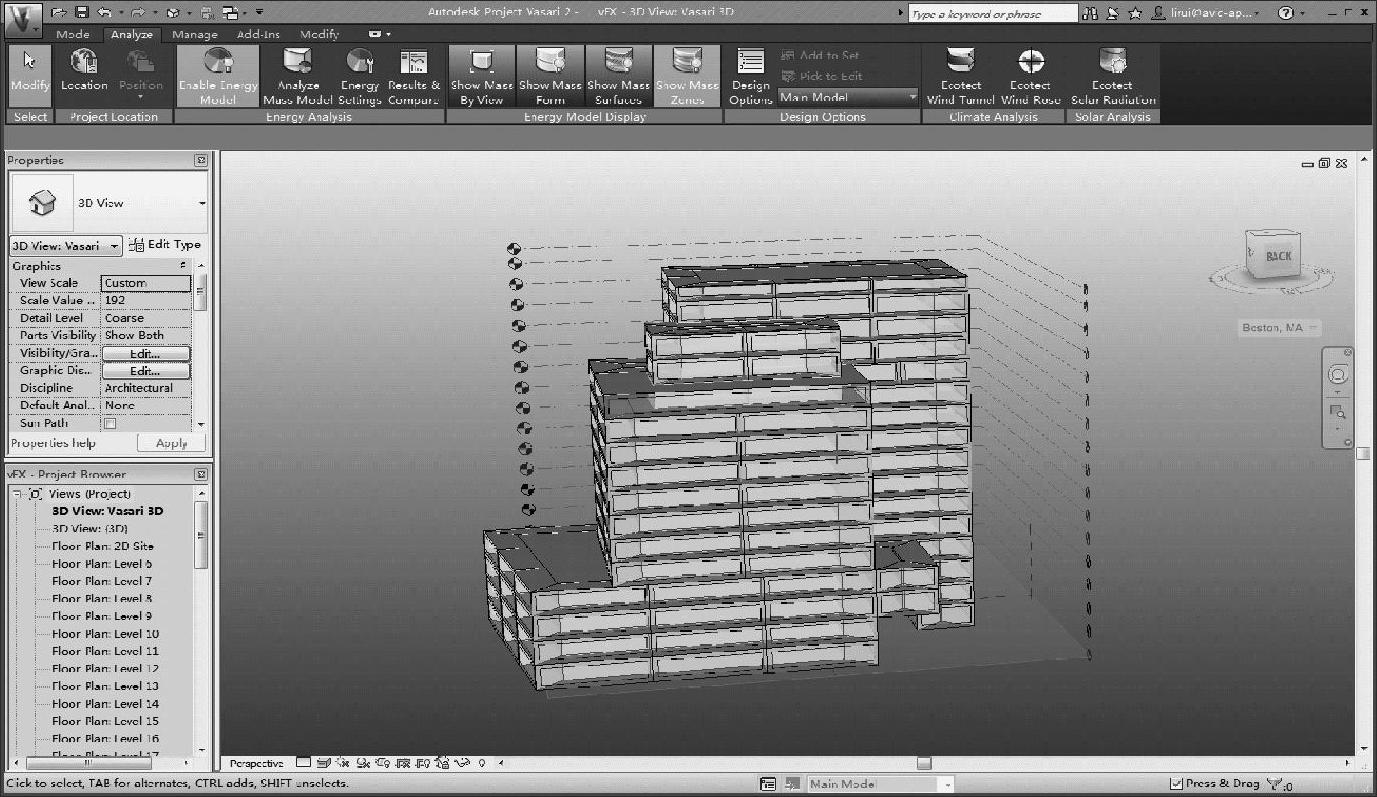Toggle Show Mass Zones display
This screenshot has height=797, width=1377.
tap(687, 64)
